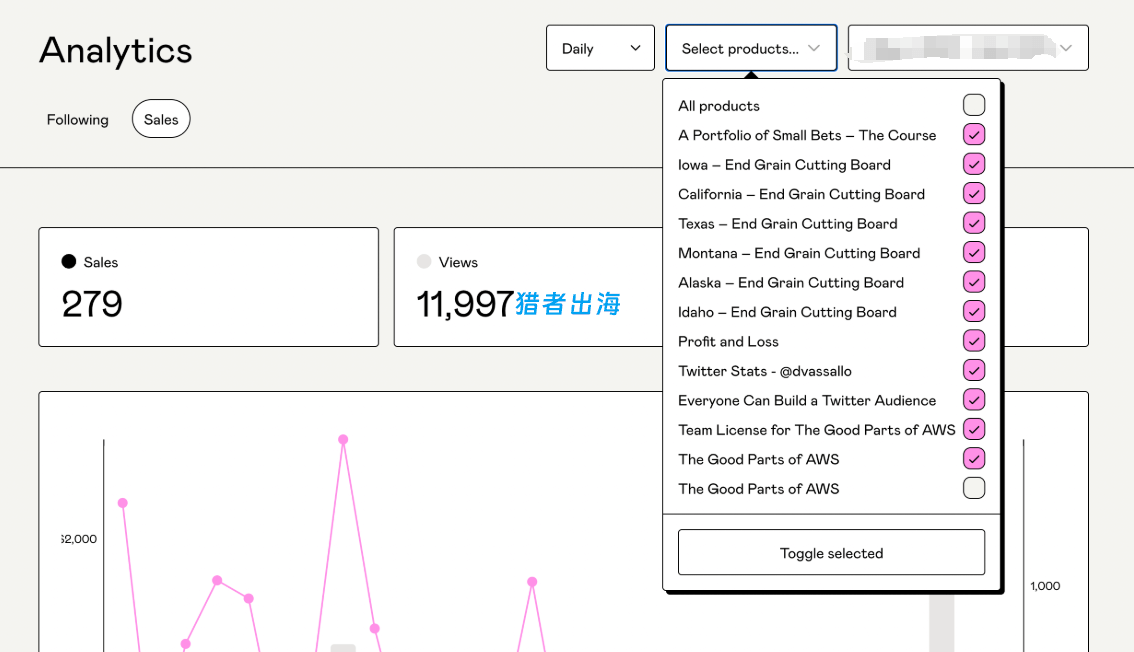Select the Sales tab
This screenshot has height=652, width=1134.
click(161, 119)
